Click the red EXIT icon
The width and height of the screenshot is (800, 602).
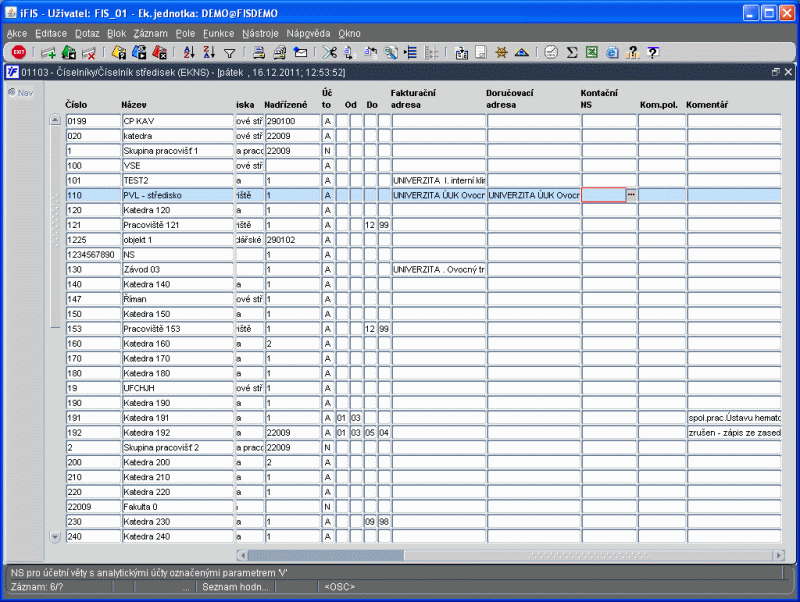coord(19,52)
